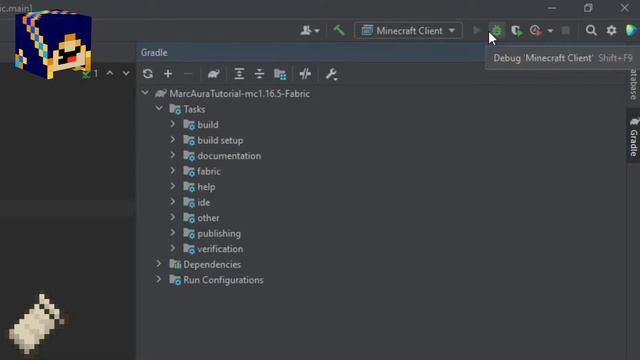This screenshot has width=640, height=360.
Task: Click the Debug 'Minecraft Client' bug icon
Action: coord(497,31)
